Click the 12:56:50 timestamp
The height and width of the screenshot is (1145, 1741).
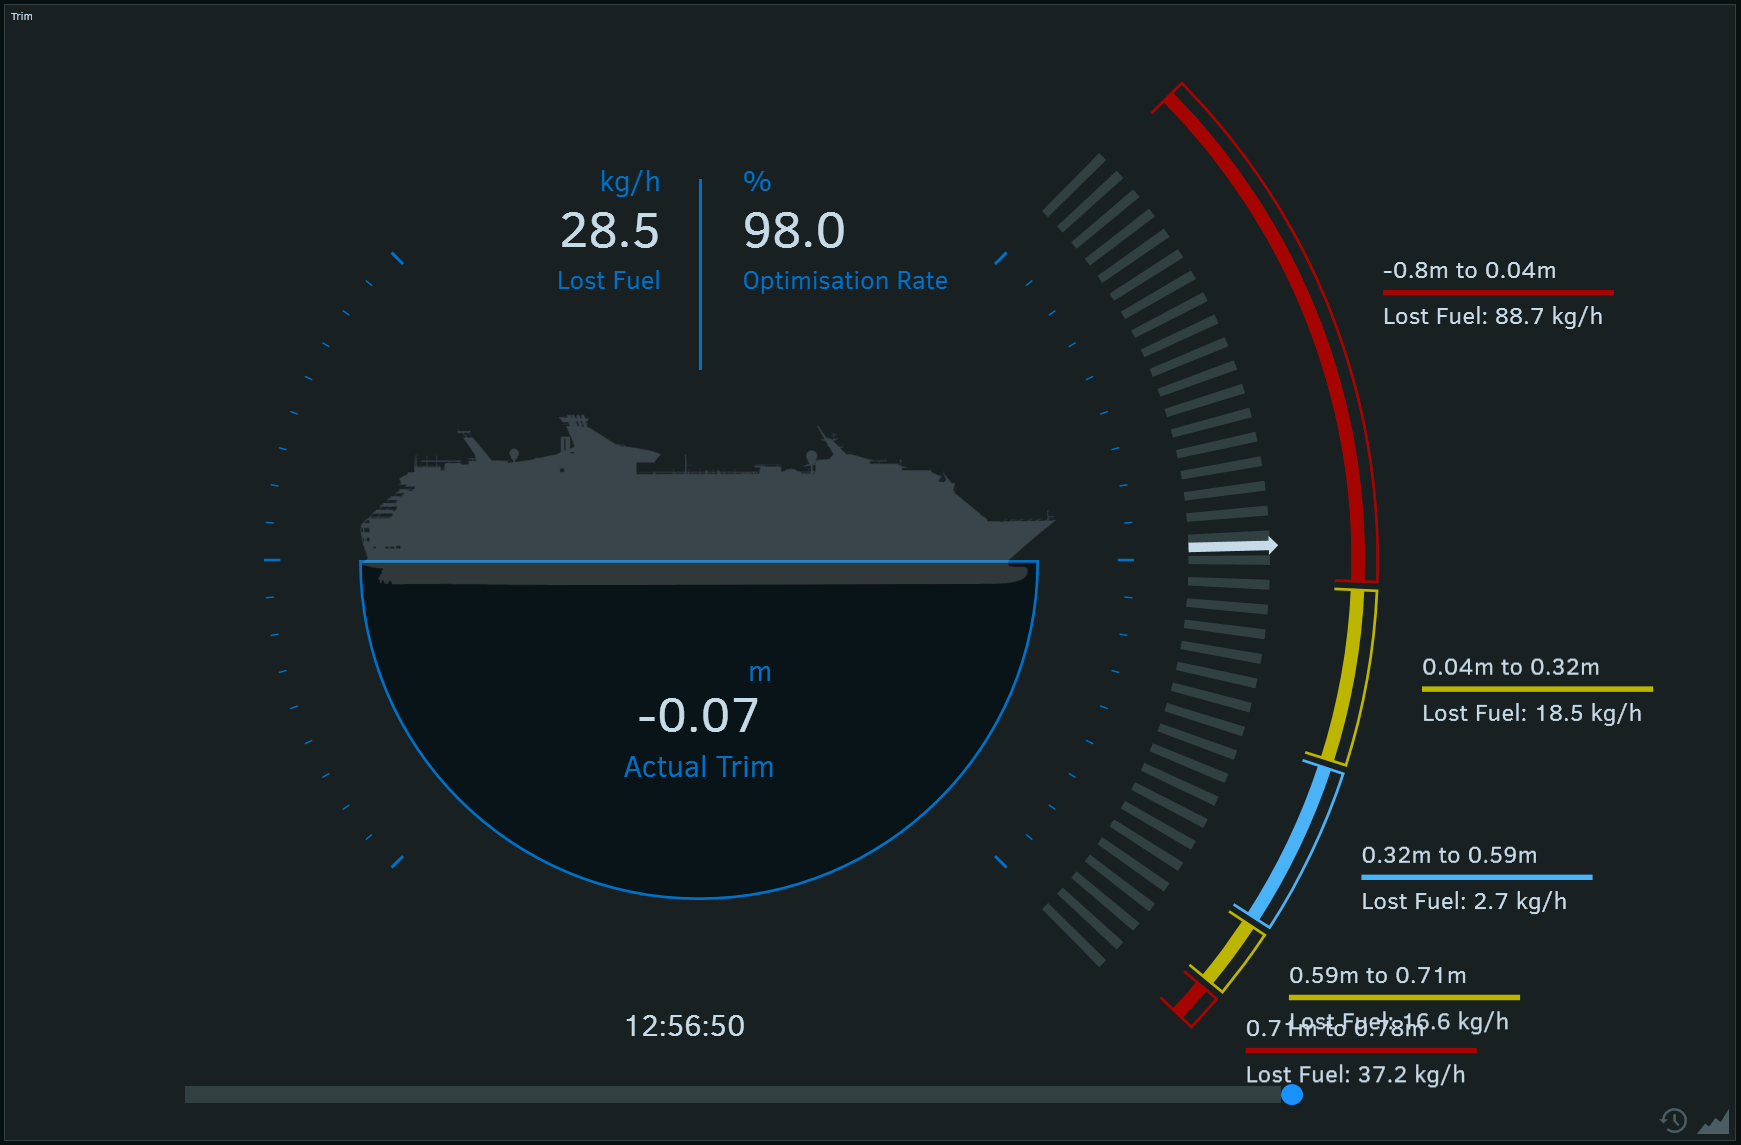pyautogui.click(x=685, y=1026)
